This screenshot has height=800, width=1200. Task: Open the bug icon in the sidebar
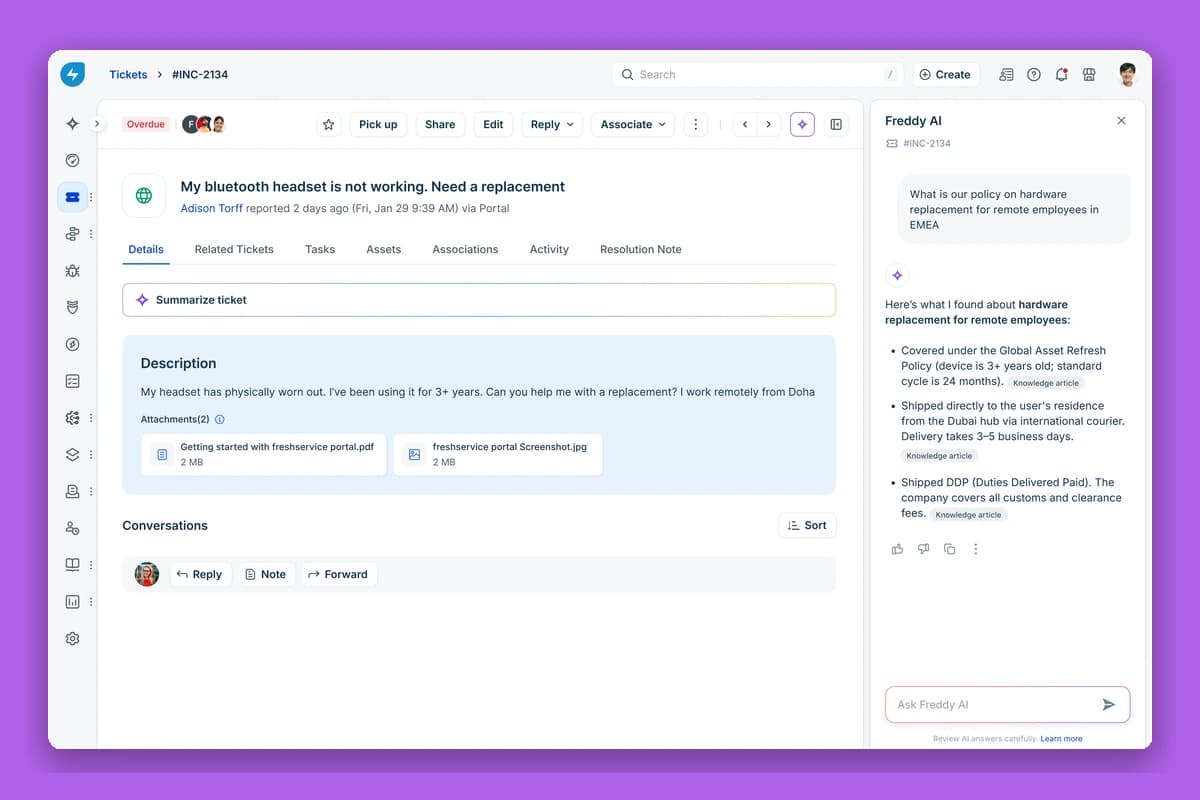click(x=72, y=271)
